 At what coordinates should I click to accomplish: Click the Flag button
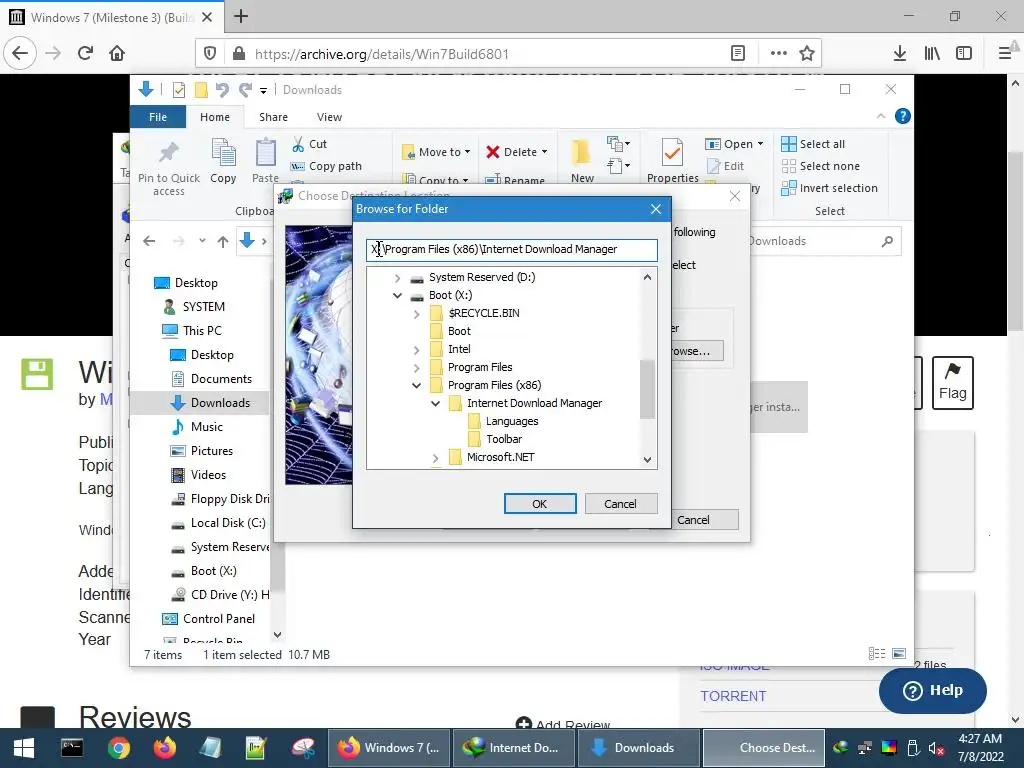953,383
